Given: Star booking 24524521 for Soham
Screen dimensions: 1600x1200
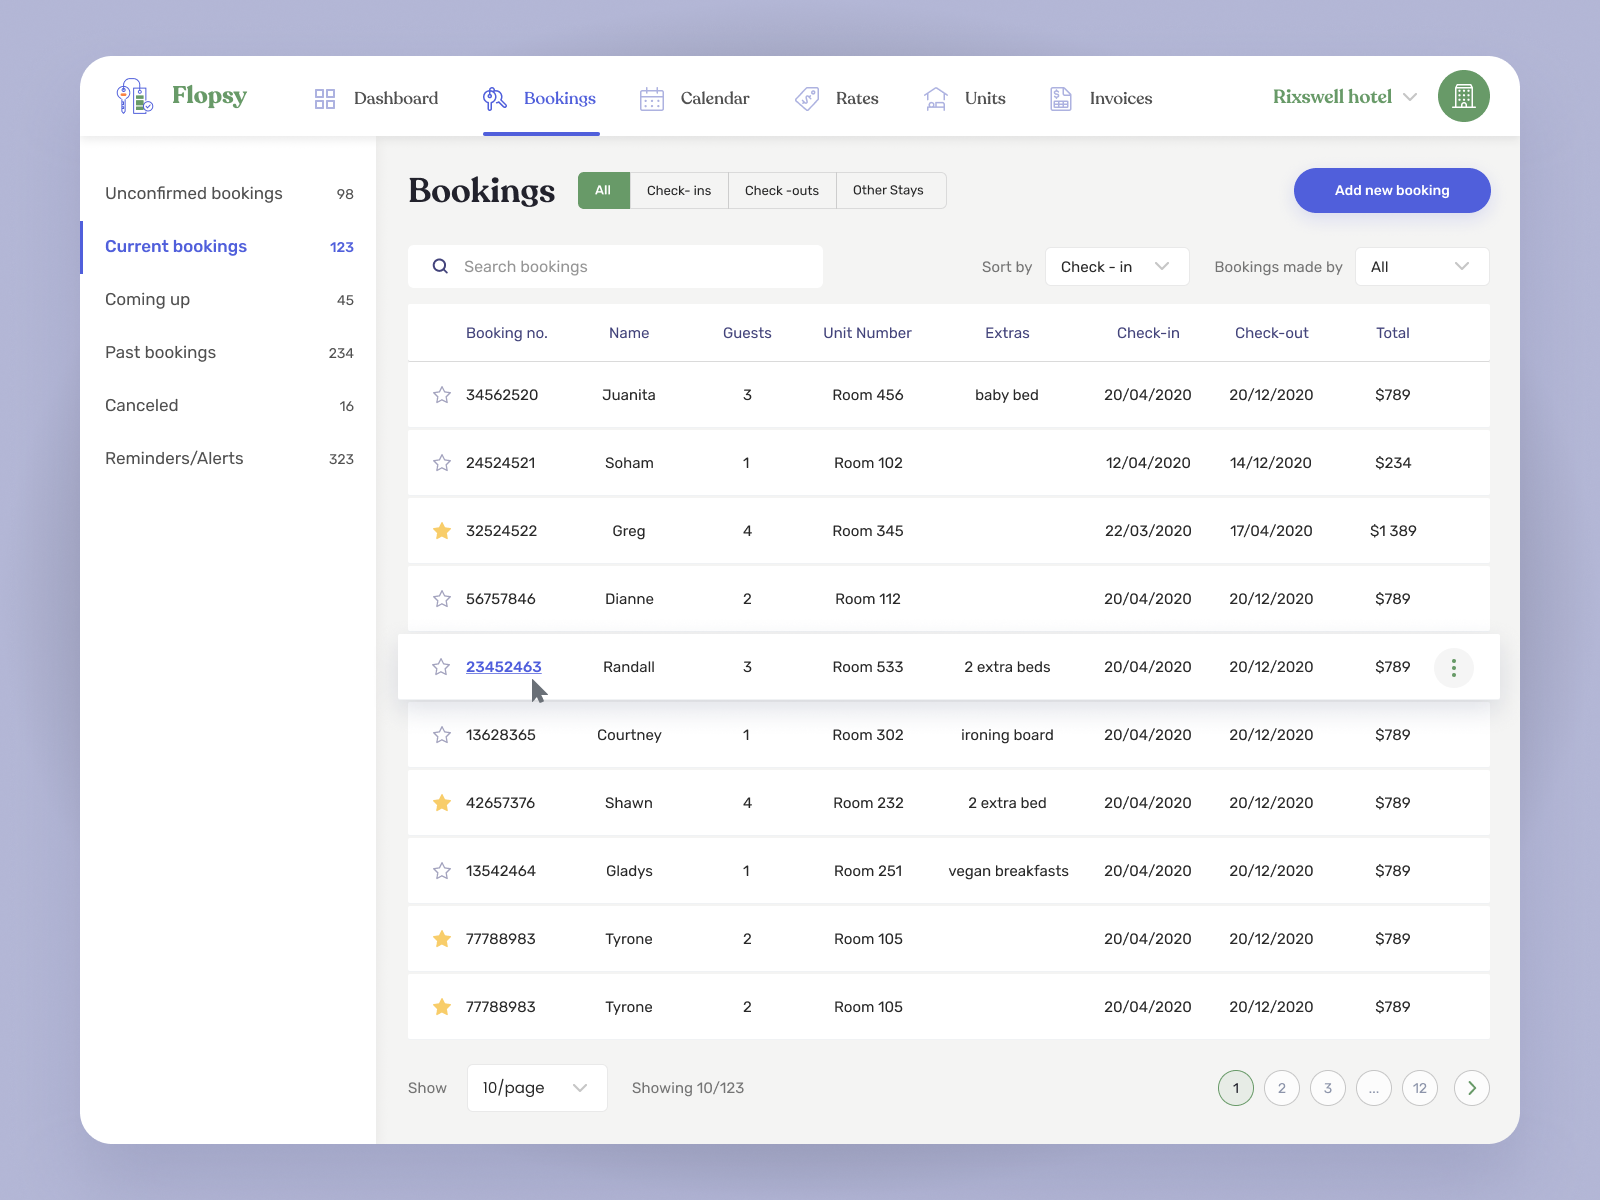Looking at the screenshot, I should (x=442, y=463).
